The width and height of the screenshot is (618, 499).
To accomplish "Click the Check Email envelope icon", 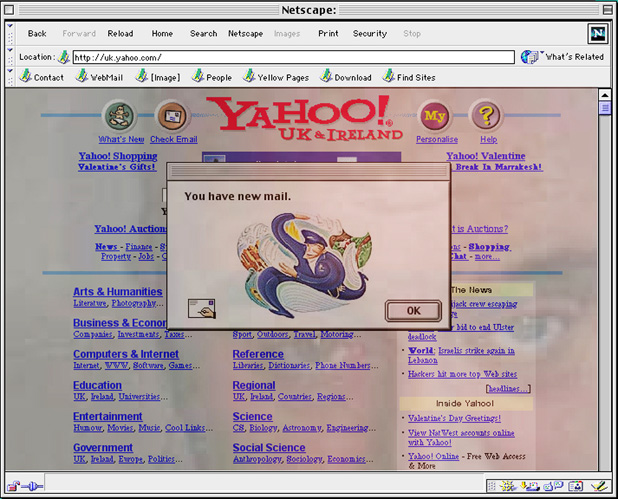I will point(172,116).
